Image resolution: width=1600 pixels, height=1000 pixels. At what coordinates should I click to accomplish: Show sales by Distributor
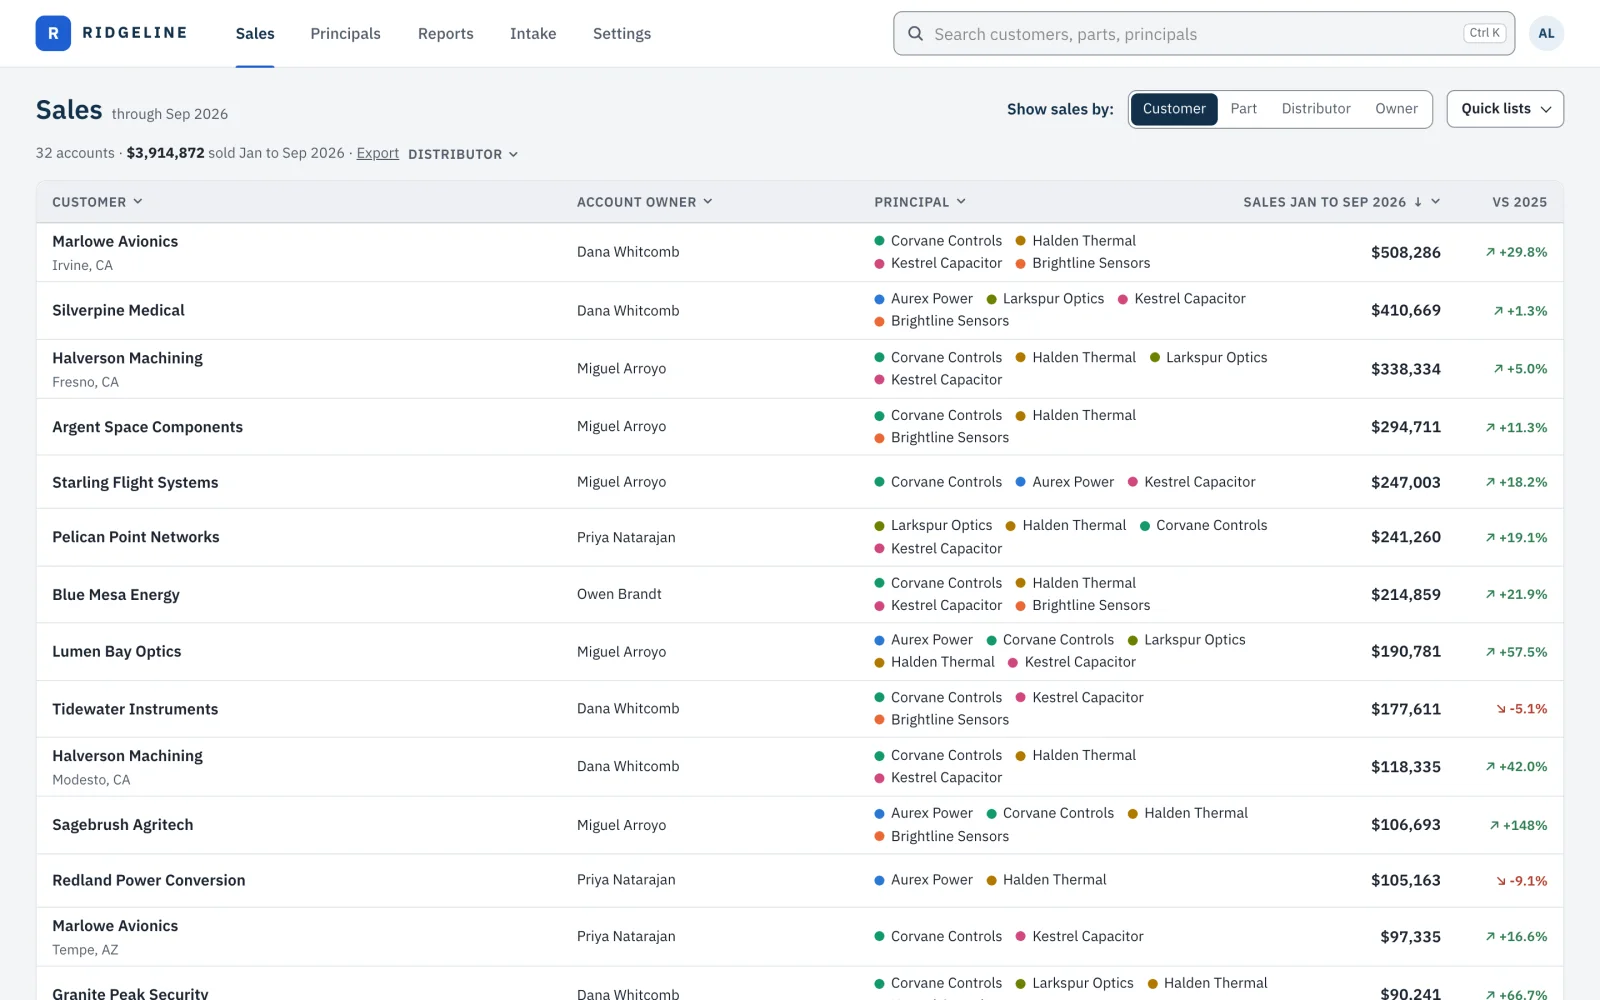coord(1316,109)
